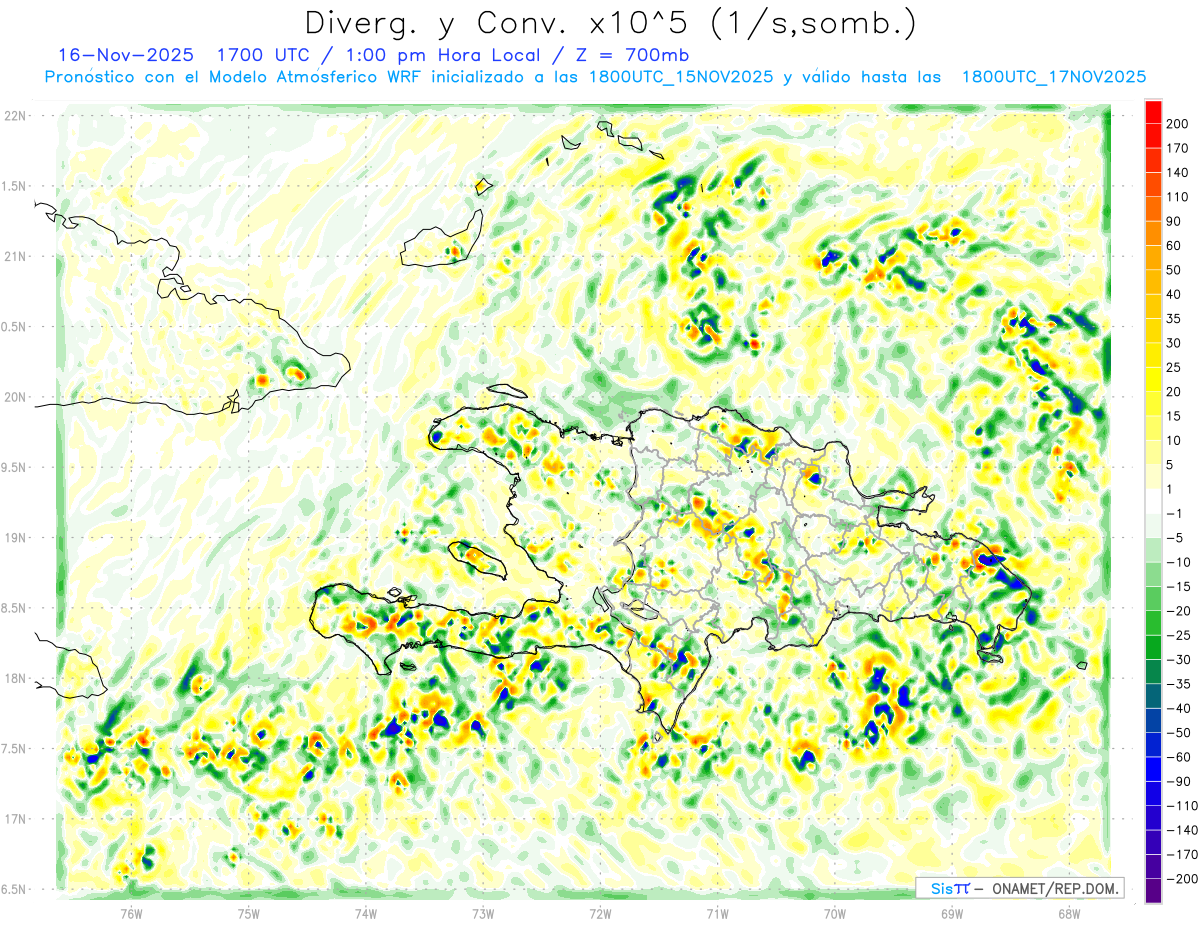Click the '75W' longitude label
The image size is (1200, 927).
[x=249, y=914]
